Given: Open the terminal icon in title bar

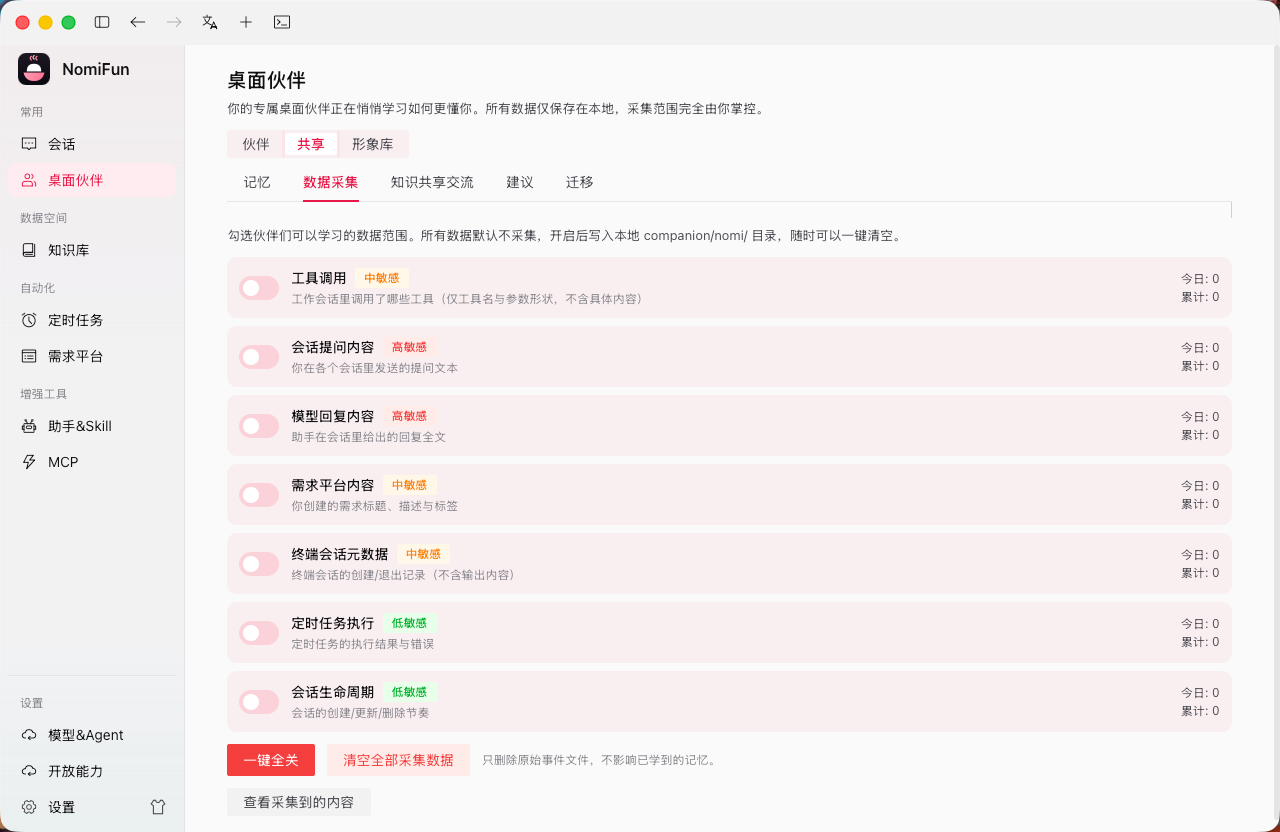Looking at the screenshot, I should (x=282, y=22).
